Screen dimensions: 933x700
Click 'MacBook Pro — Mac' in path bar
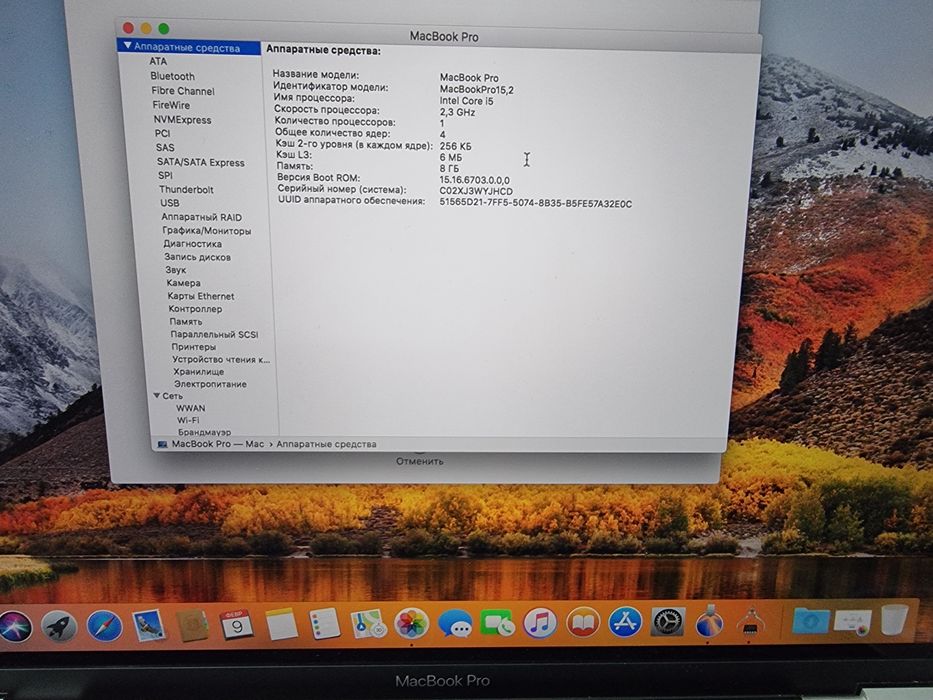218,444
